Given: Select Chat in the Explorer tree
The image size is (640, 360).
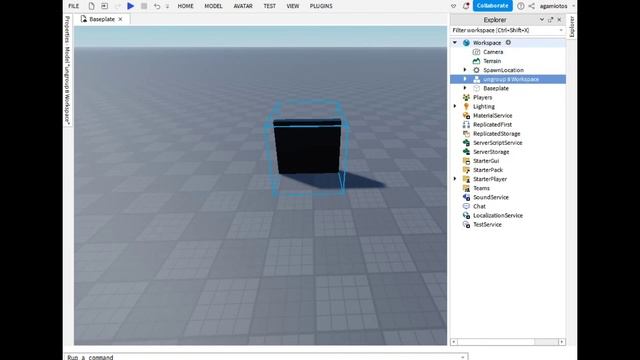Looking at the screenshot, I should click(x=479, y=206).
